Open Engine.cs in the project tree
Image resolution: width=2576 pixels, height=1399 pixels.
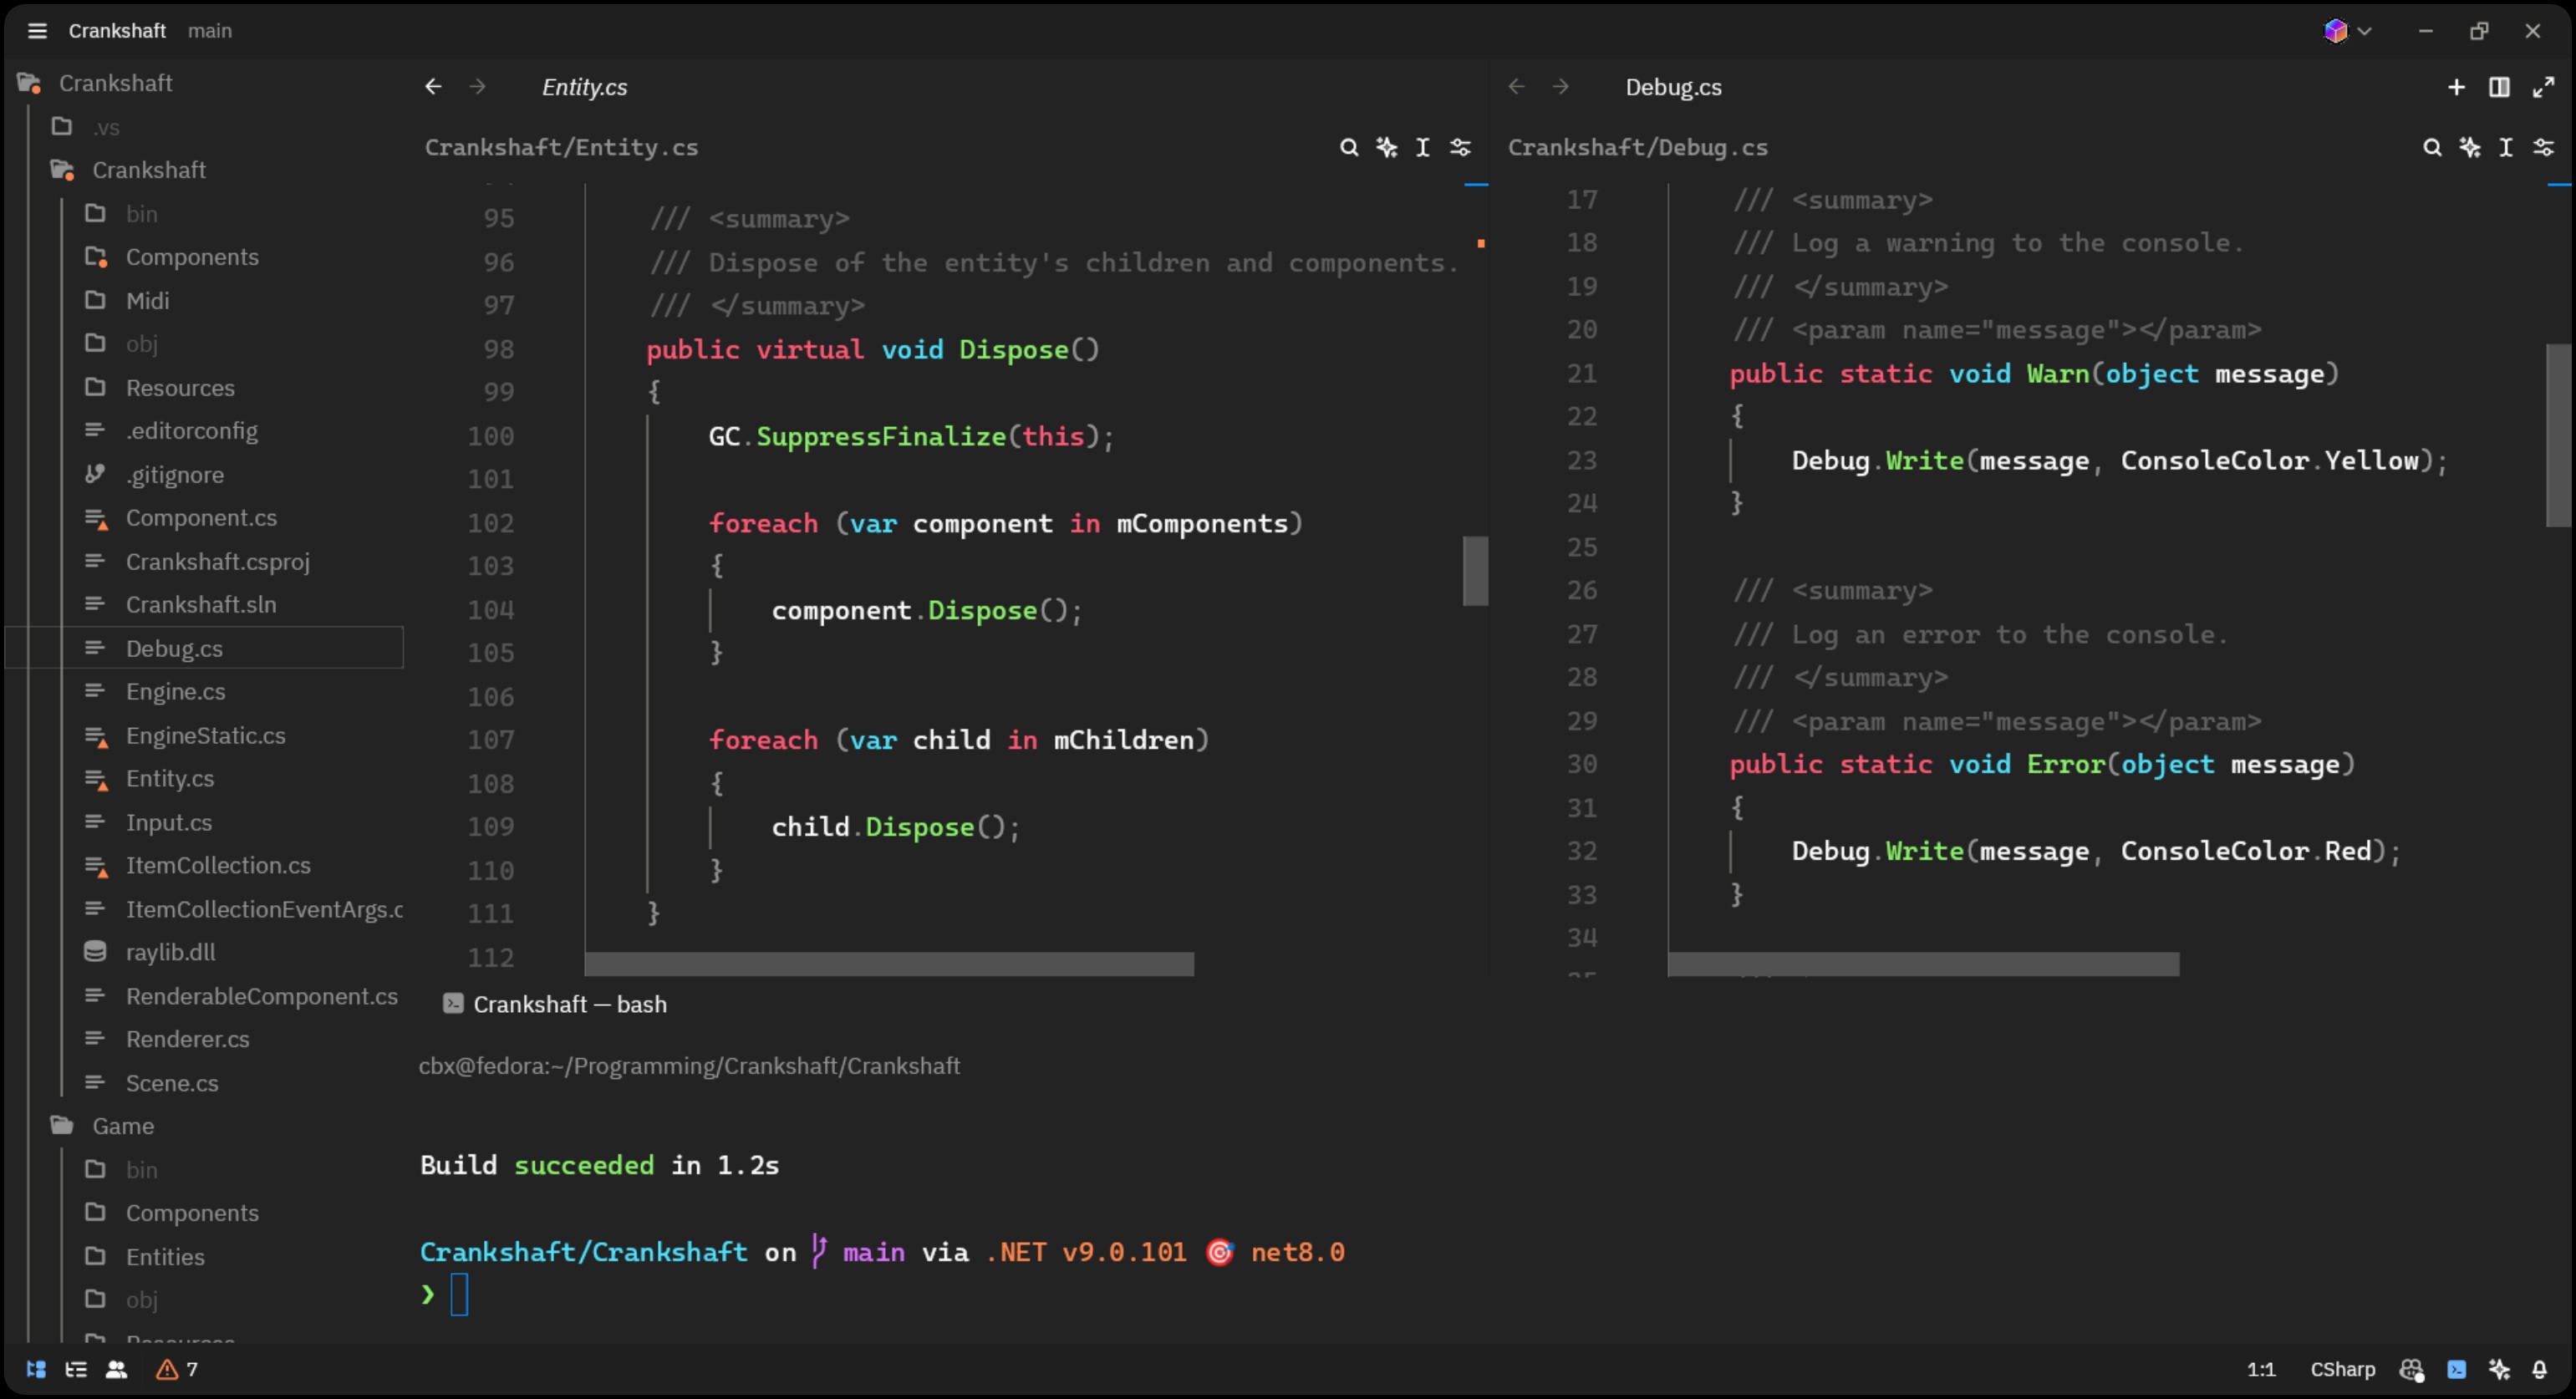click(x=175, y=692)
